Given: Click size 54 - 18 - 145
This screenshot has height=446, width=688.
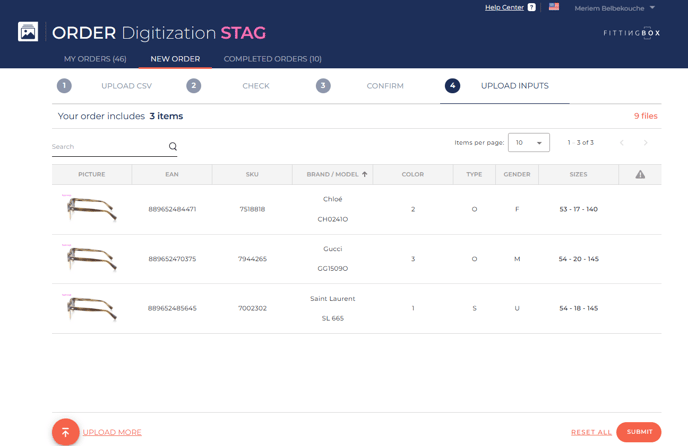Looking at the screenshot, I should pyautogui.click(x=578, y=309).
